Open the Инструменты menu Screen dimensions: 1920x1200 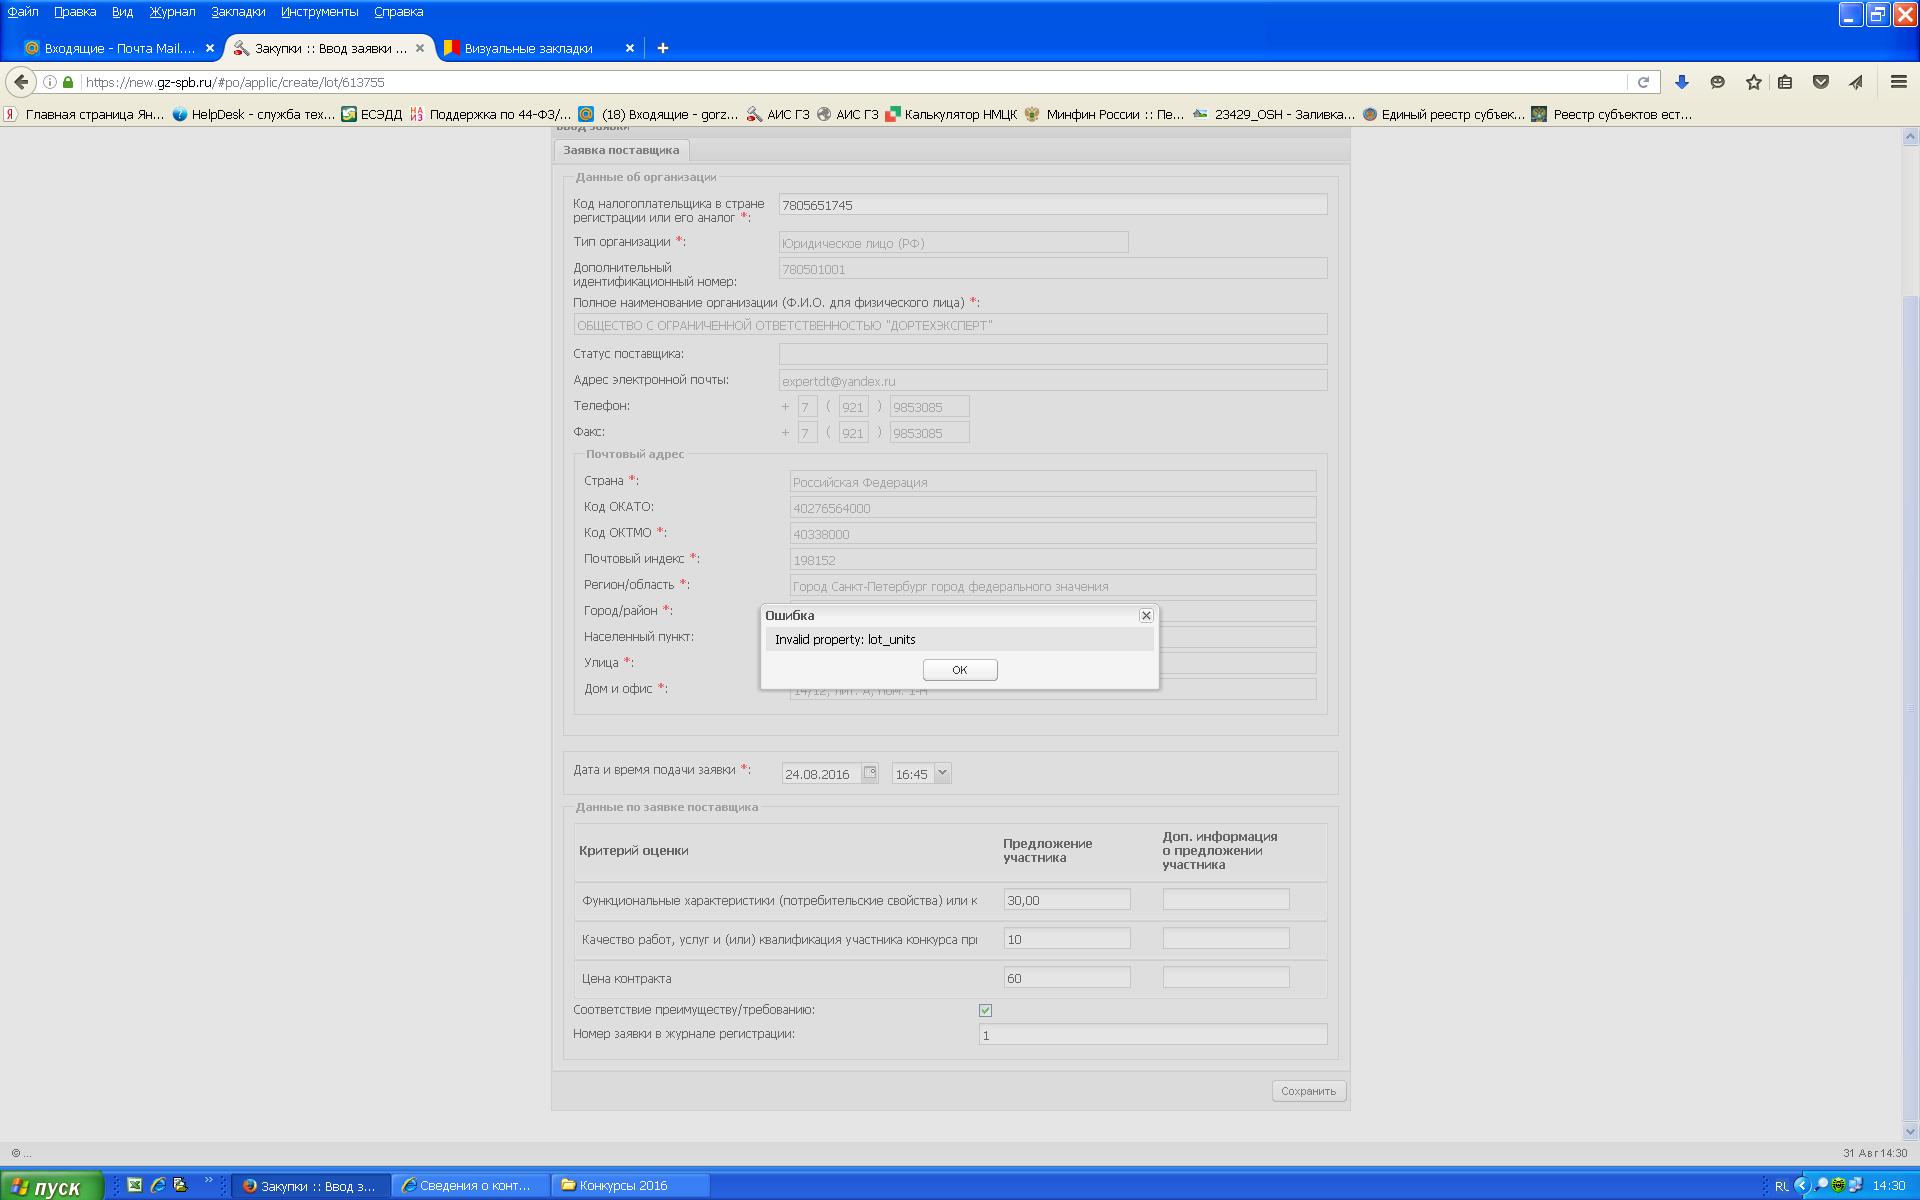(x=319, y=12)
